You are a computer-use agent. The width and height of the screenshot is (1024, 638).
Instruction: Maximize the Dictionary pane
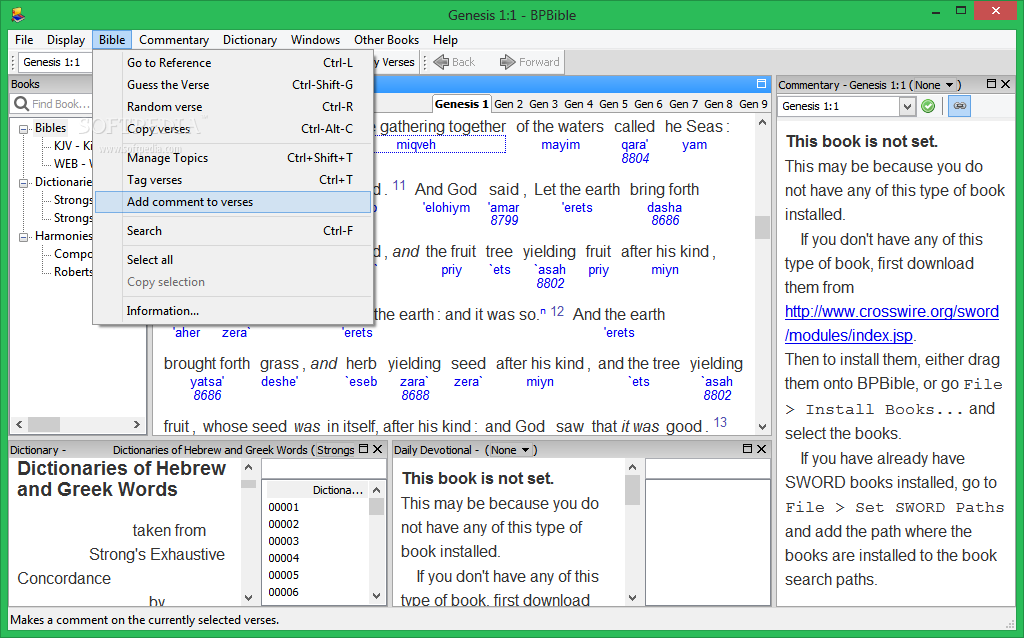pos(364,449)
